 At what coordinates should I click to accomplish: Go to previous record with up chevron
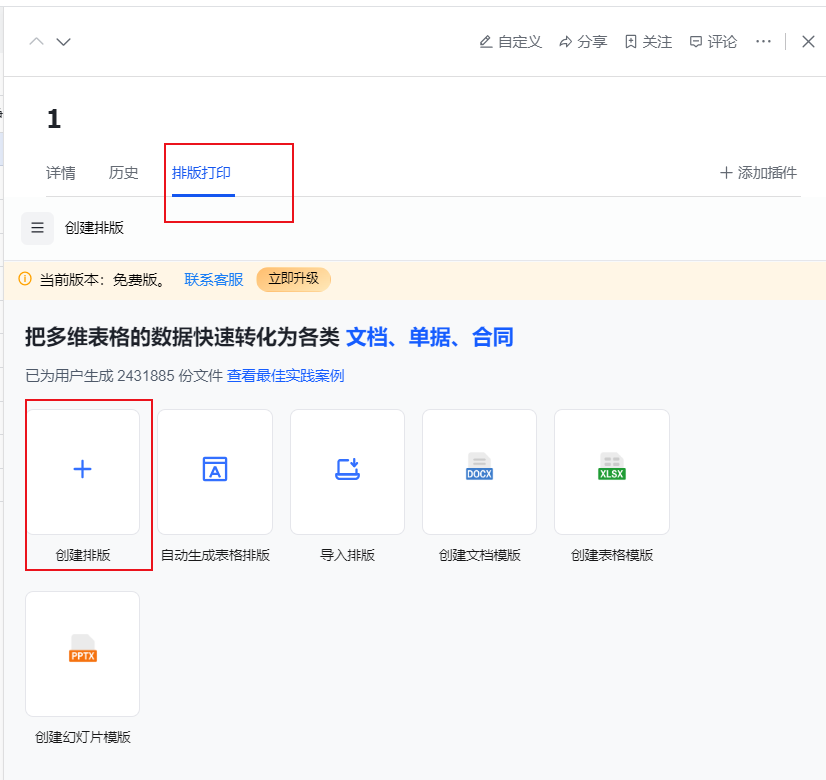coord(37,42)
